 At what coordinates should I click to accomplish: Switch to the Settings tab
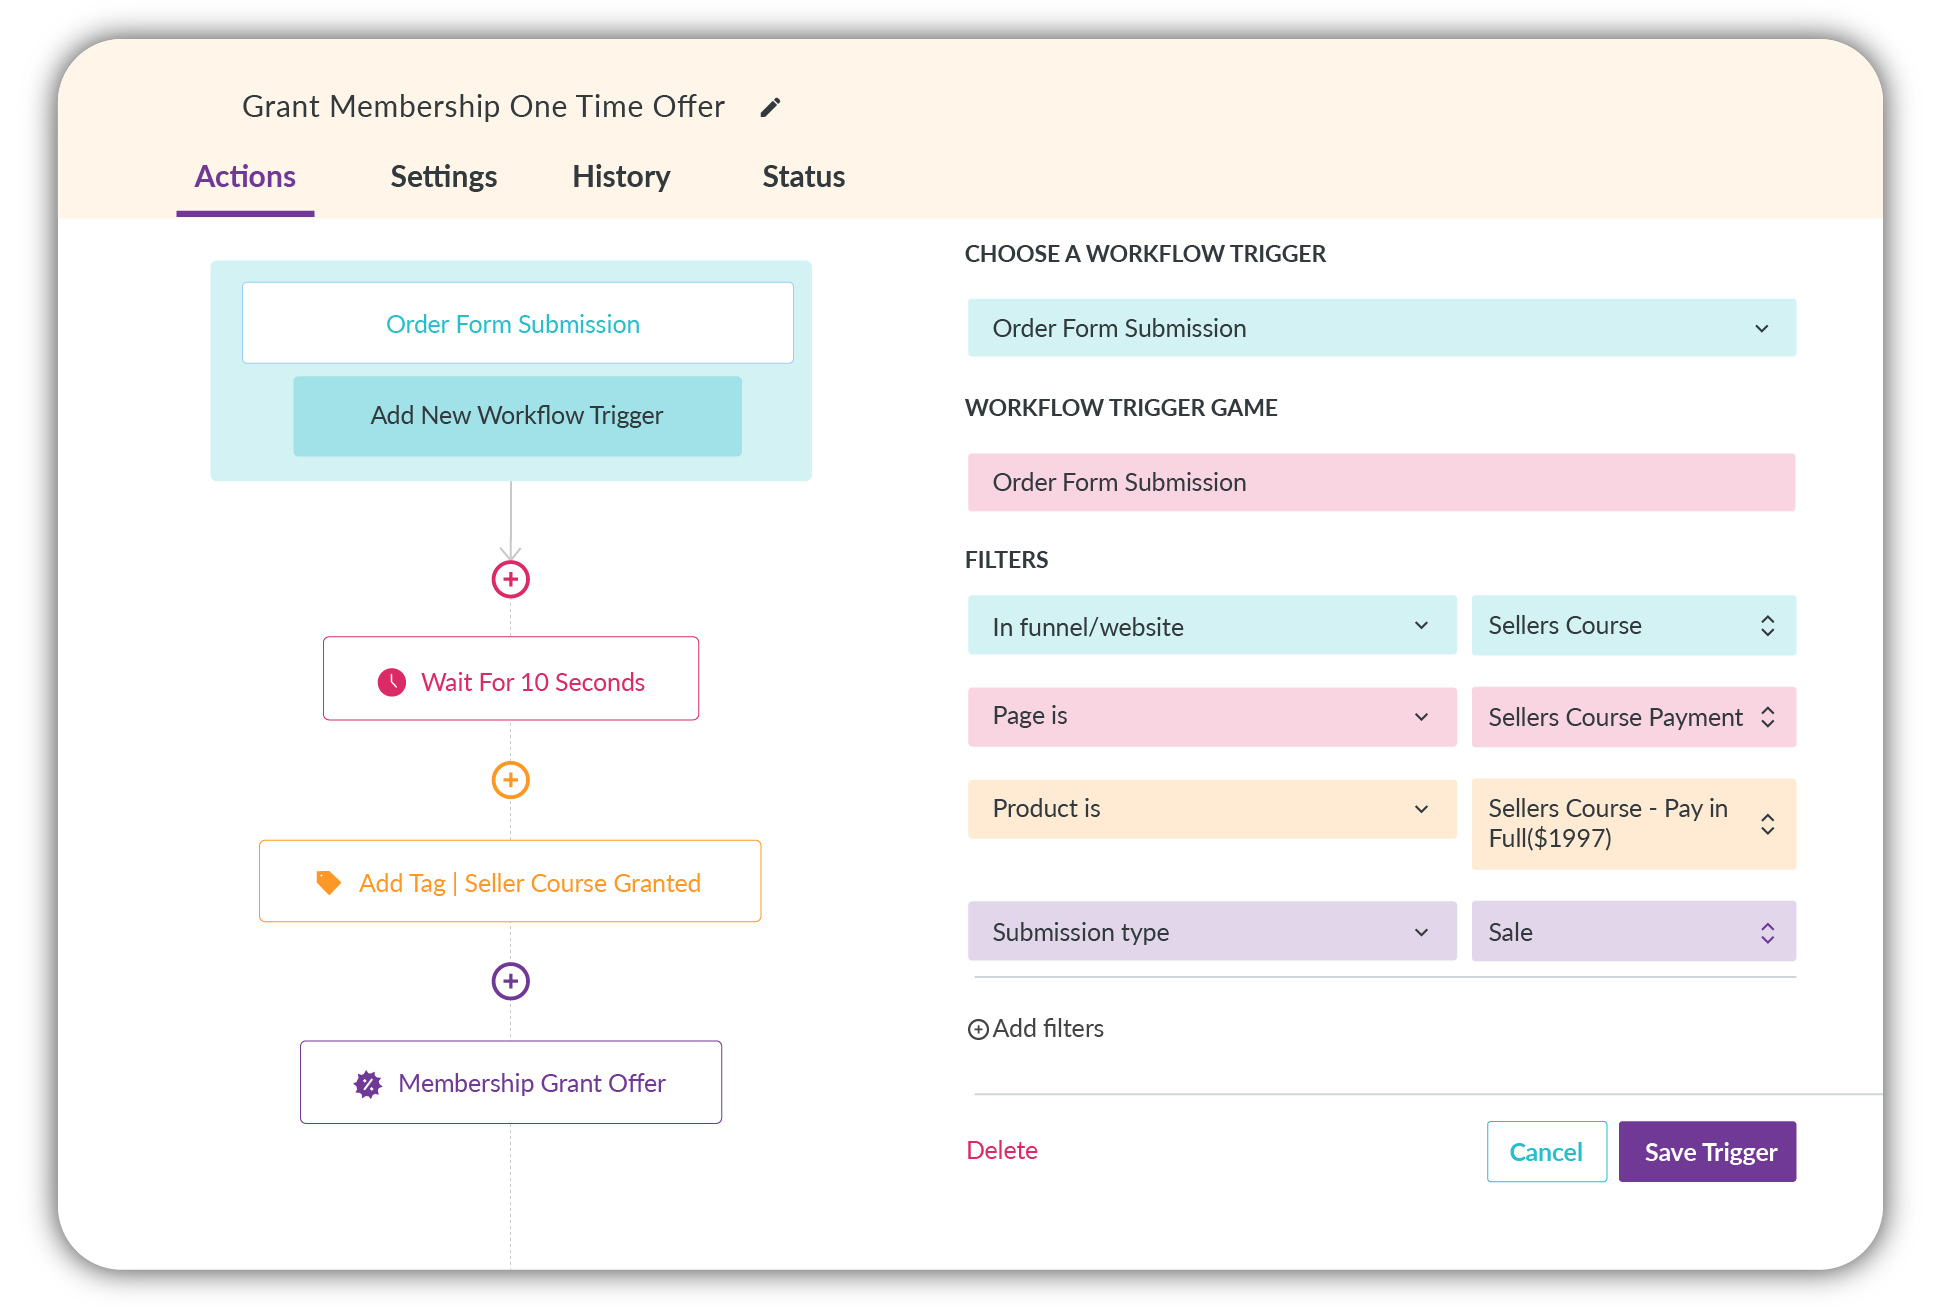(x=443, y=177)
